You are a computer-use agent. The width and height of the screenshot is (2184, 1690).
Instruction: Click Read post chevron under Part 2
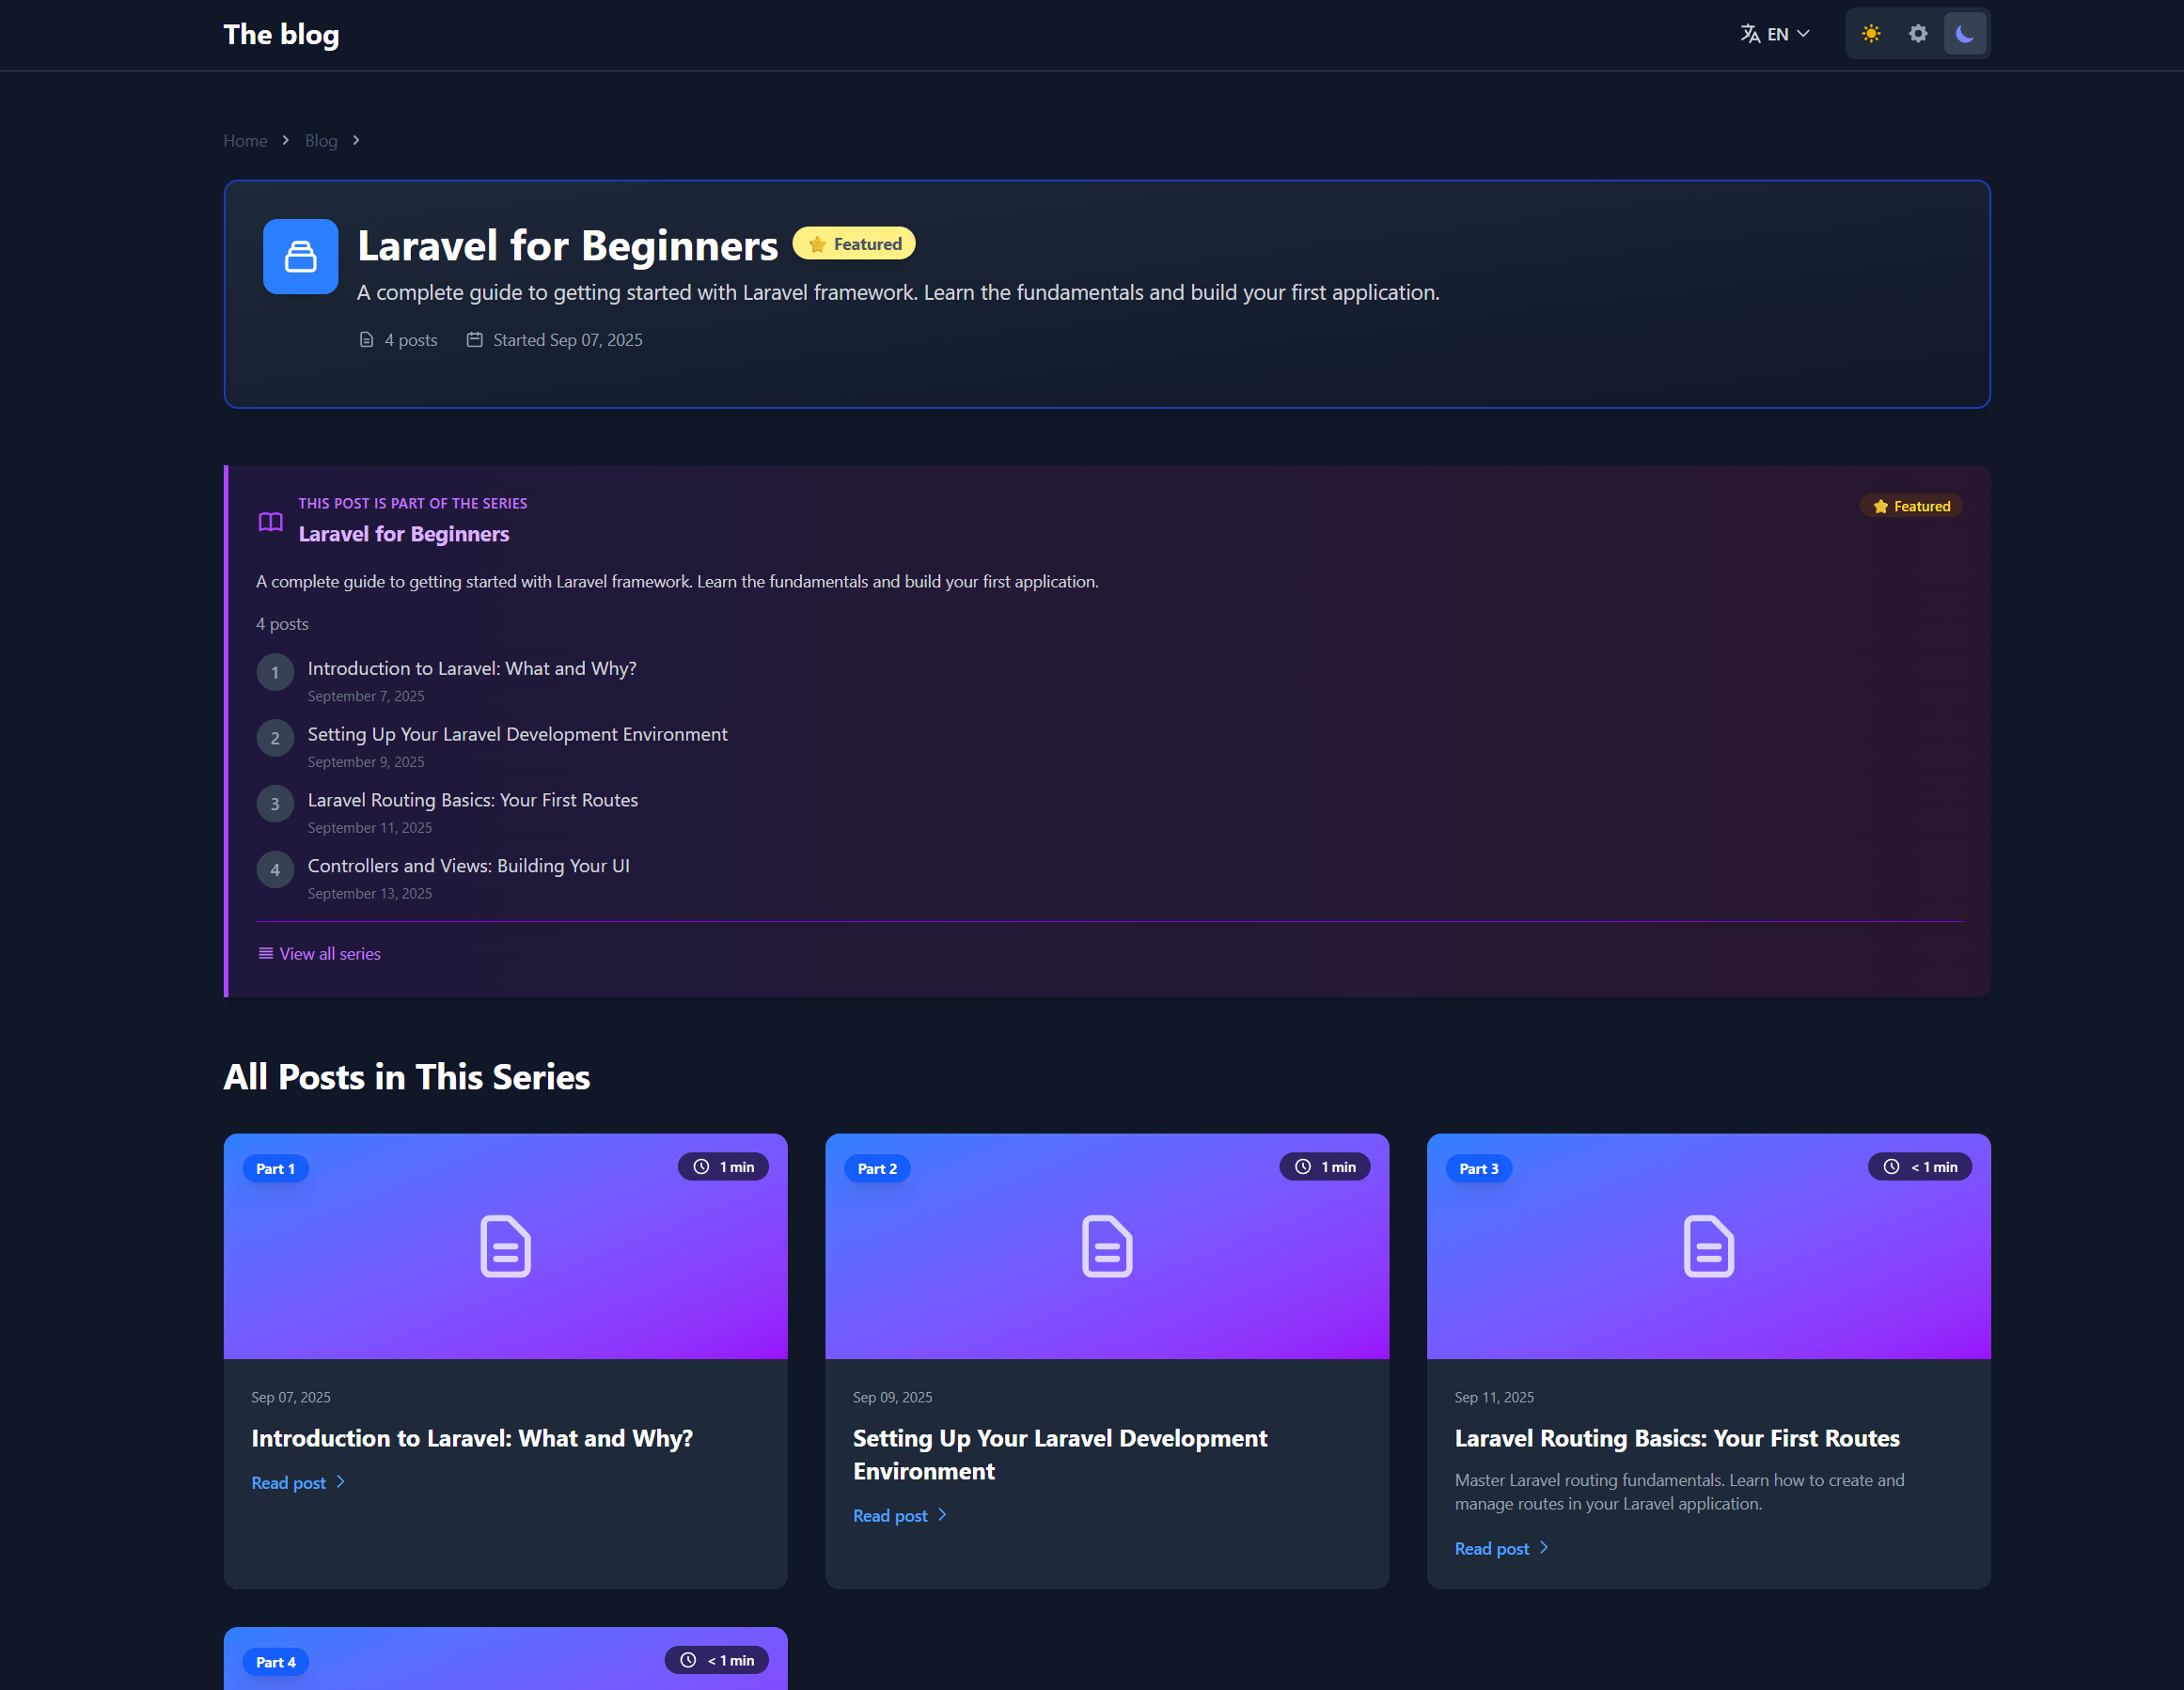tap(942, 1515)
